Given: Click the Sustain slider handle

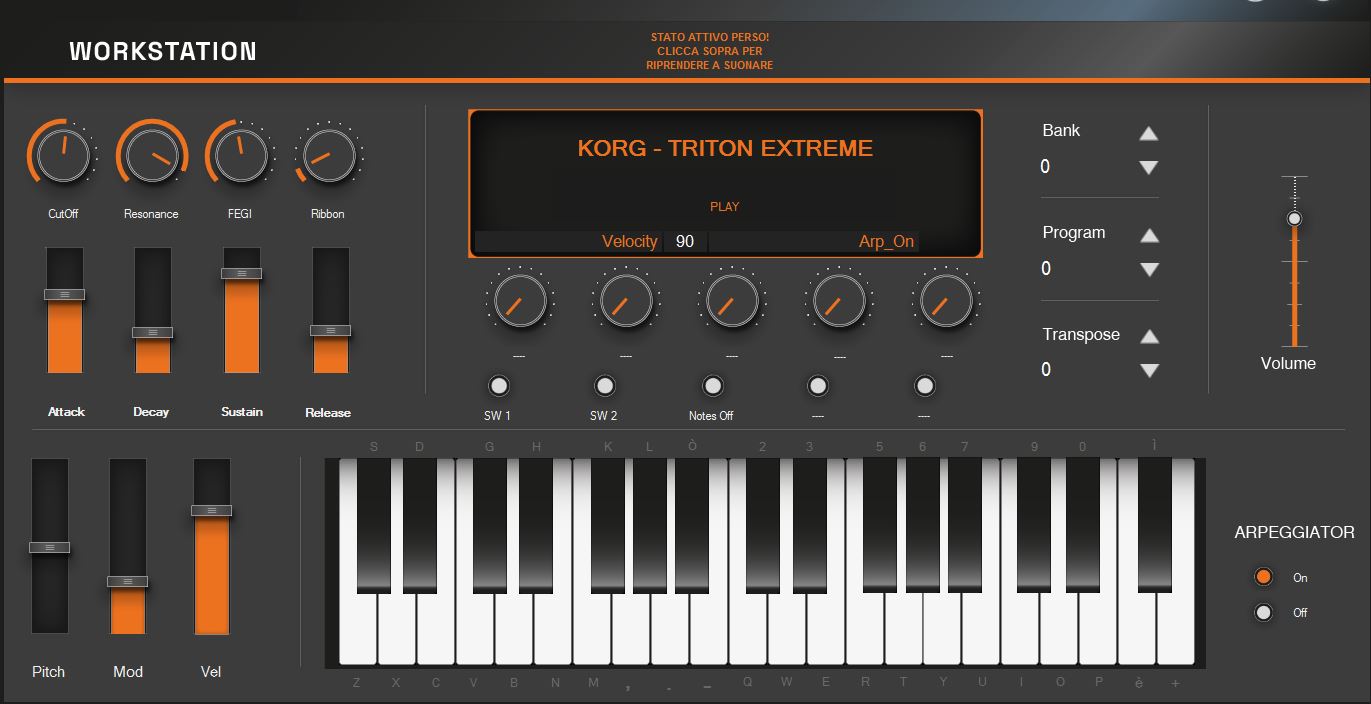Looking at the screenshot, I should pos(241,273).
